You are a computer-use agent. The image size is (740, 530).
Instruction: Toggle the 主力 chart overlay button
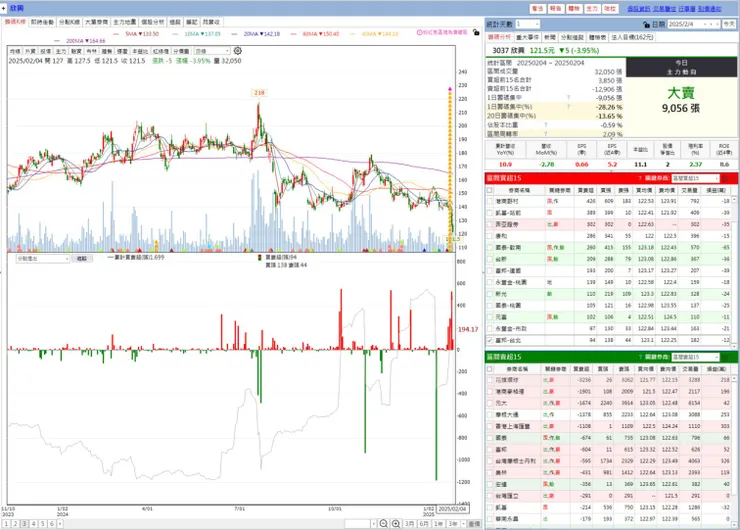61,51
